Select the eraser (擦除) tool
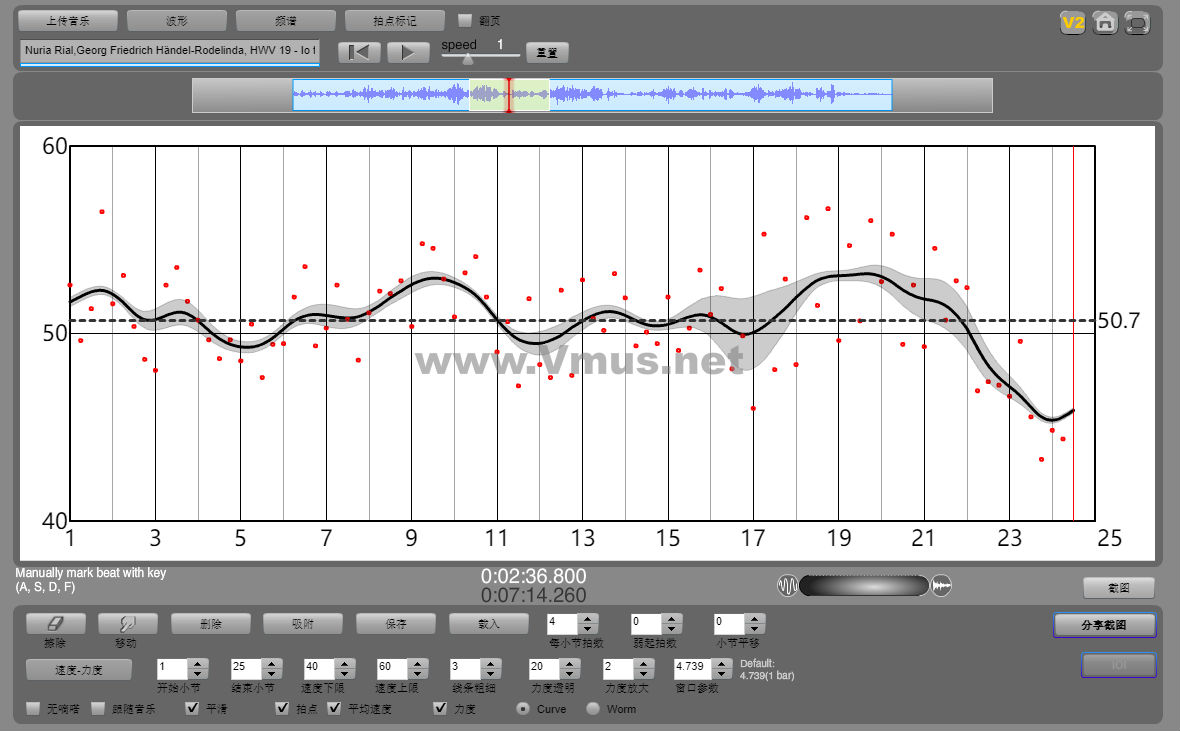Screen dimensions: 1180x731 tap(54, 623)
